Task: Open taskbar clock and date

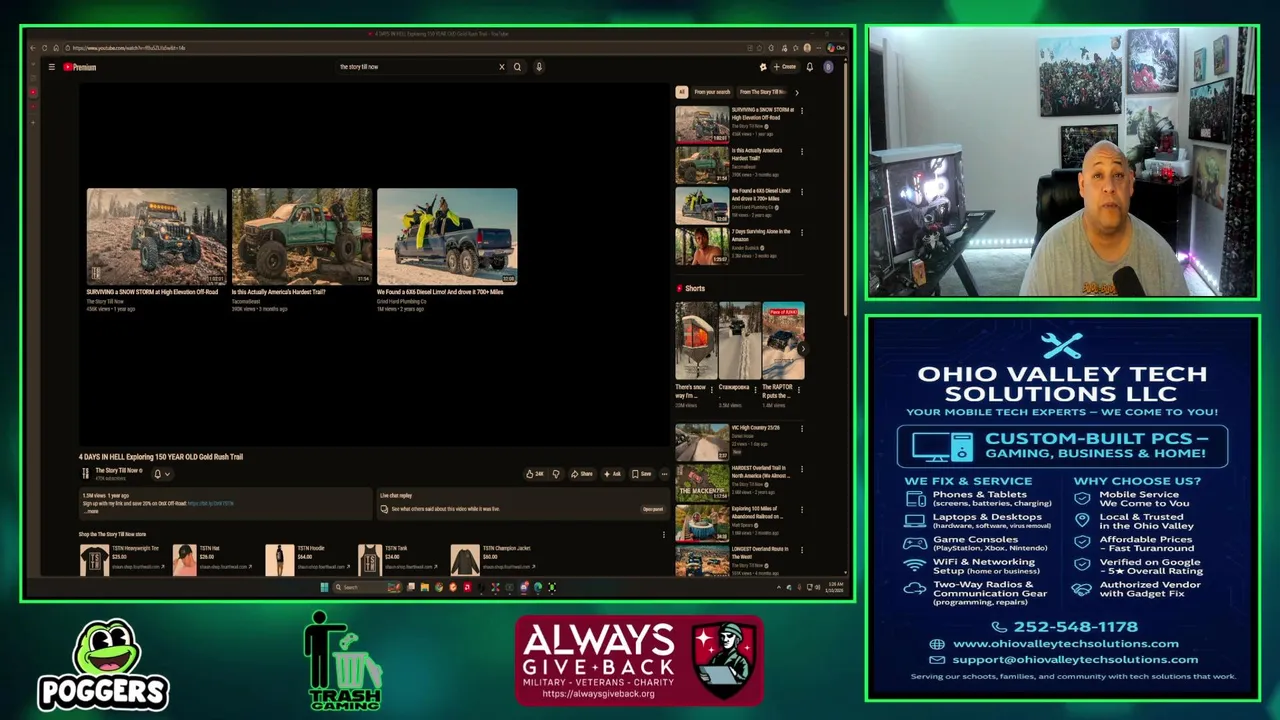Action: point(836,588)
